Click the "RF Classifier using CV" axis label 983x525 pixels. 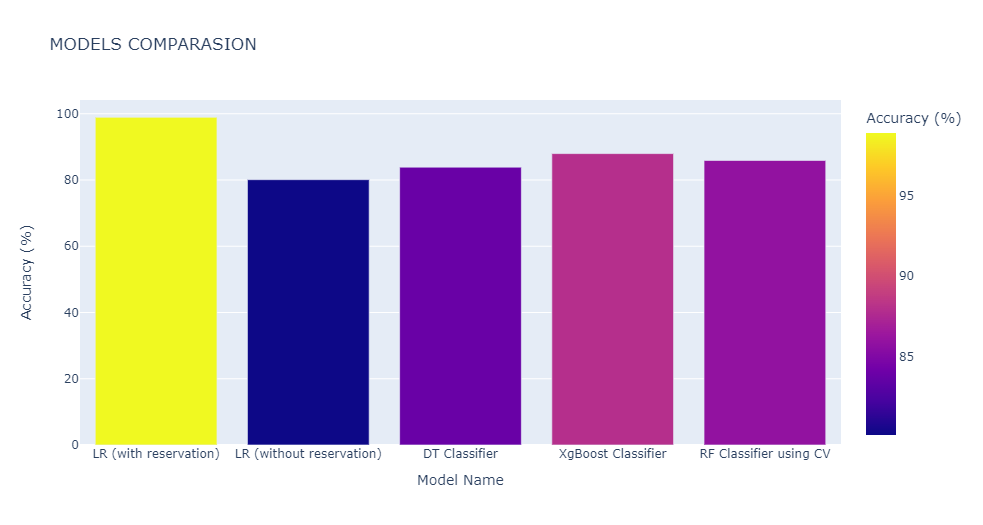(764, 454)
